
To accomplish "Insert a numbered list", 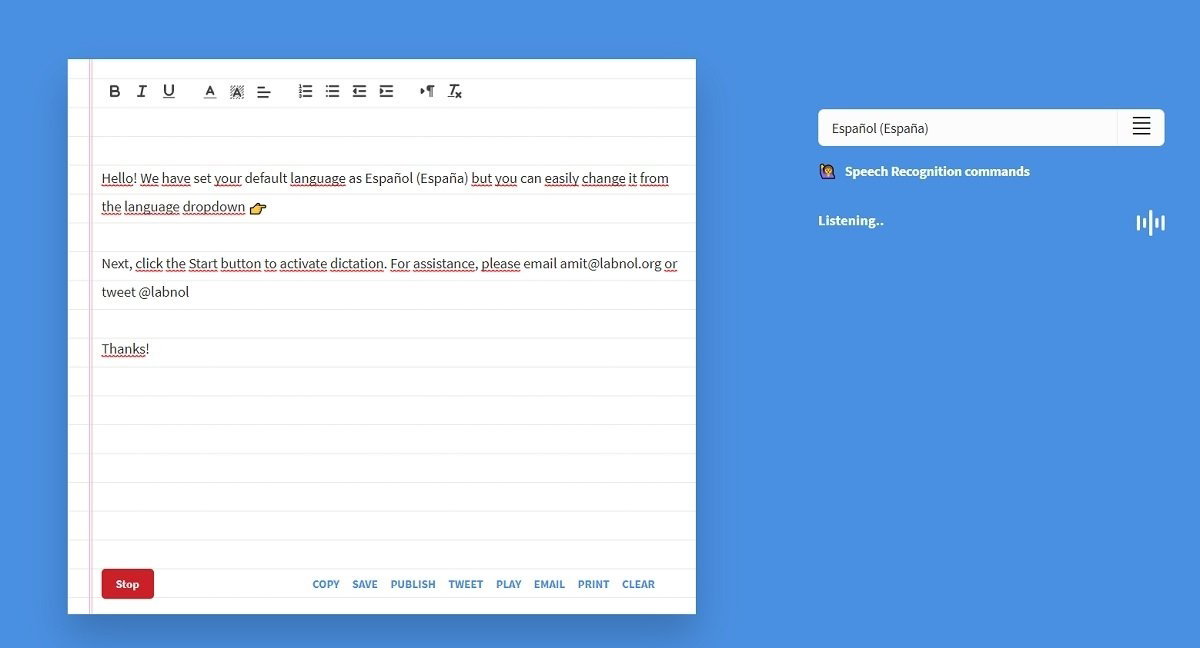I will 305,91.
